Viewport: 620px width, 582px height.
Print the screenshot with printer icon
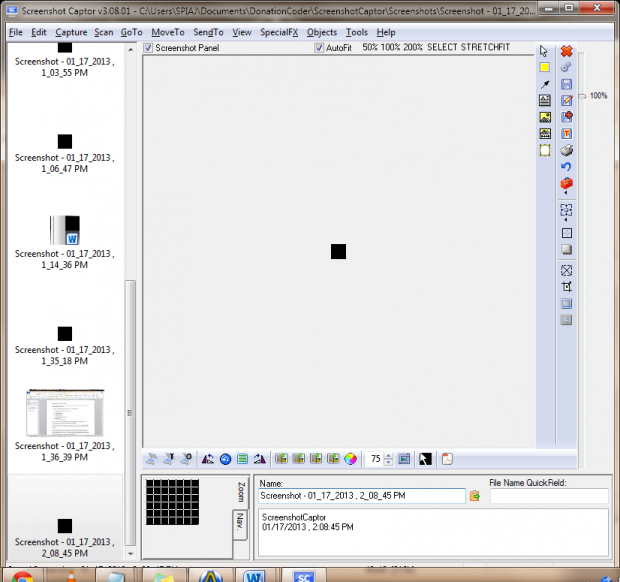click(567, 151)
